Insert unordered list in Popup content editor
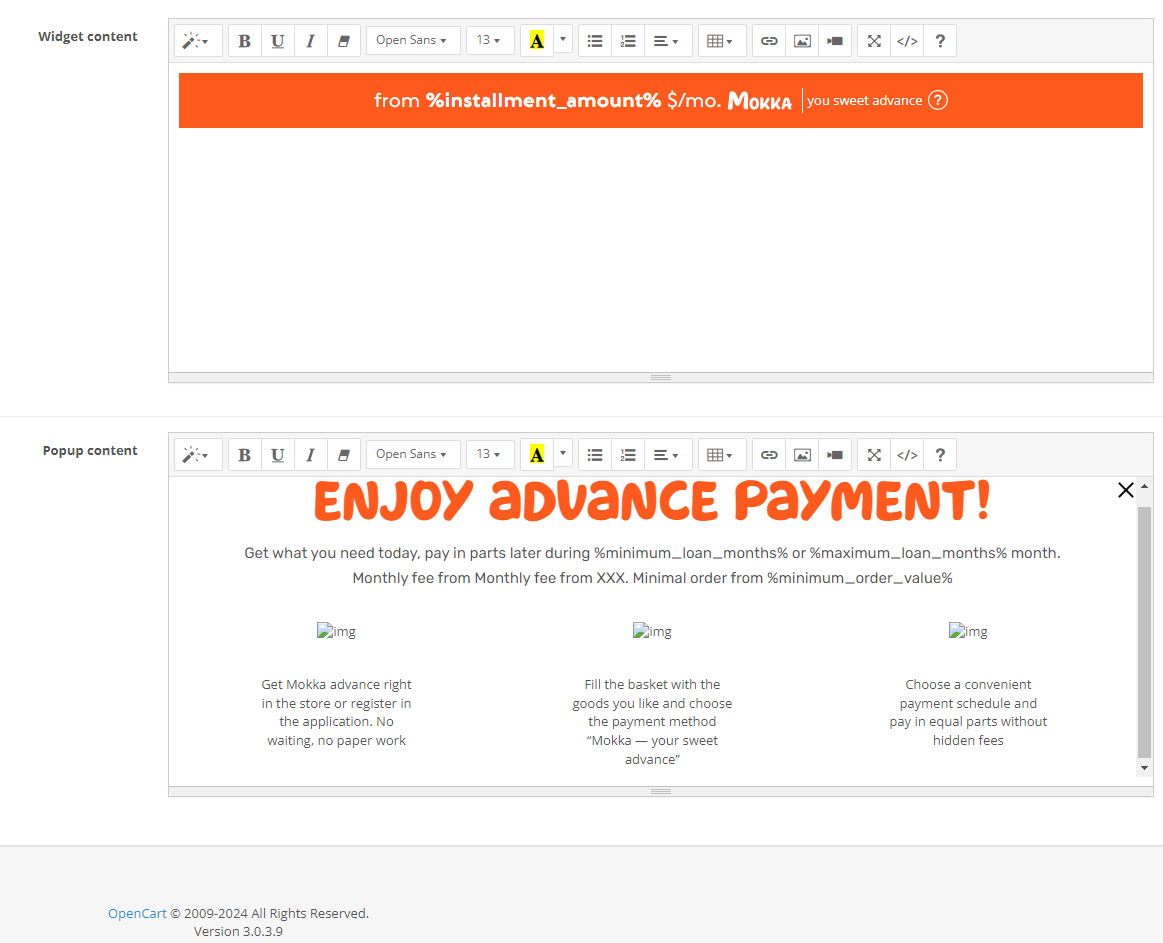 (x=595, y=455)
